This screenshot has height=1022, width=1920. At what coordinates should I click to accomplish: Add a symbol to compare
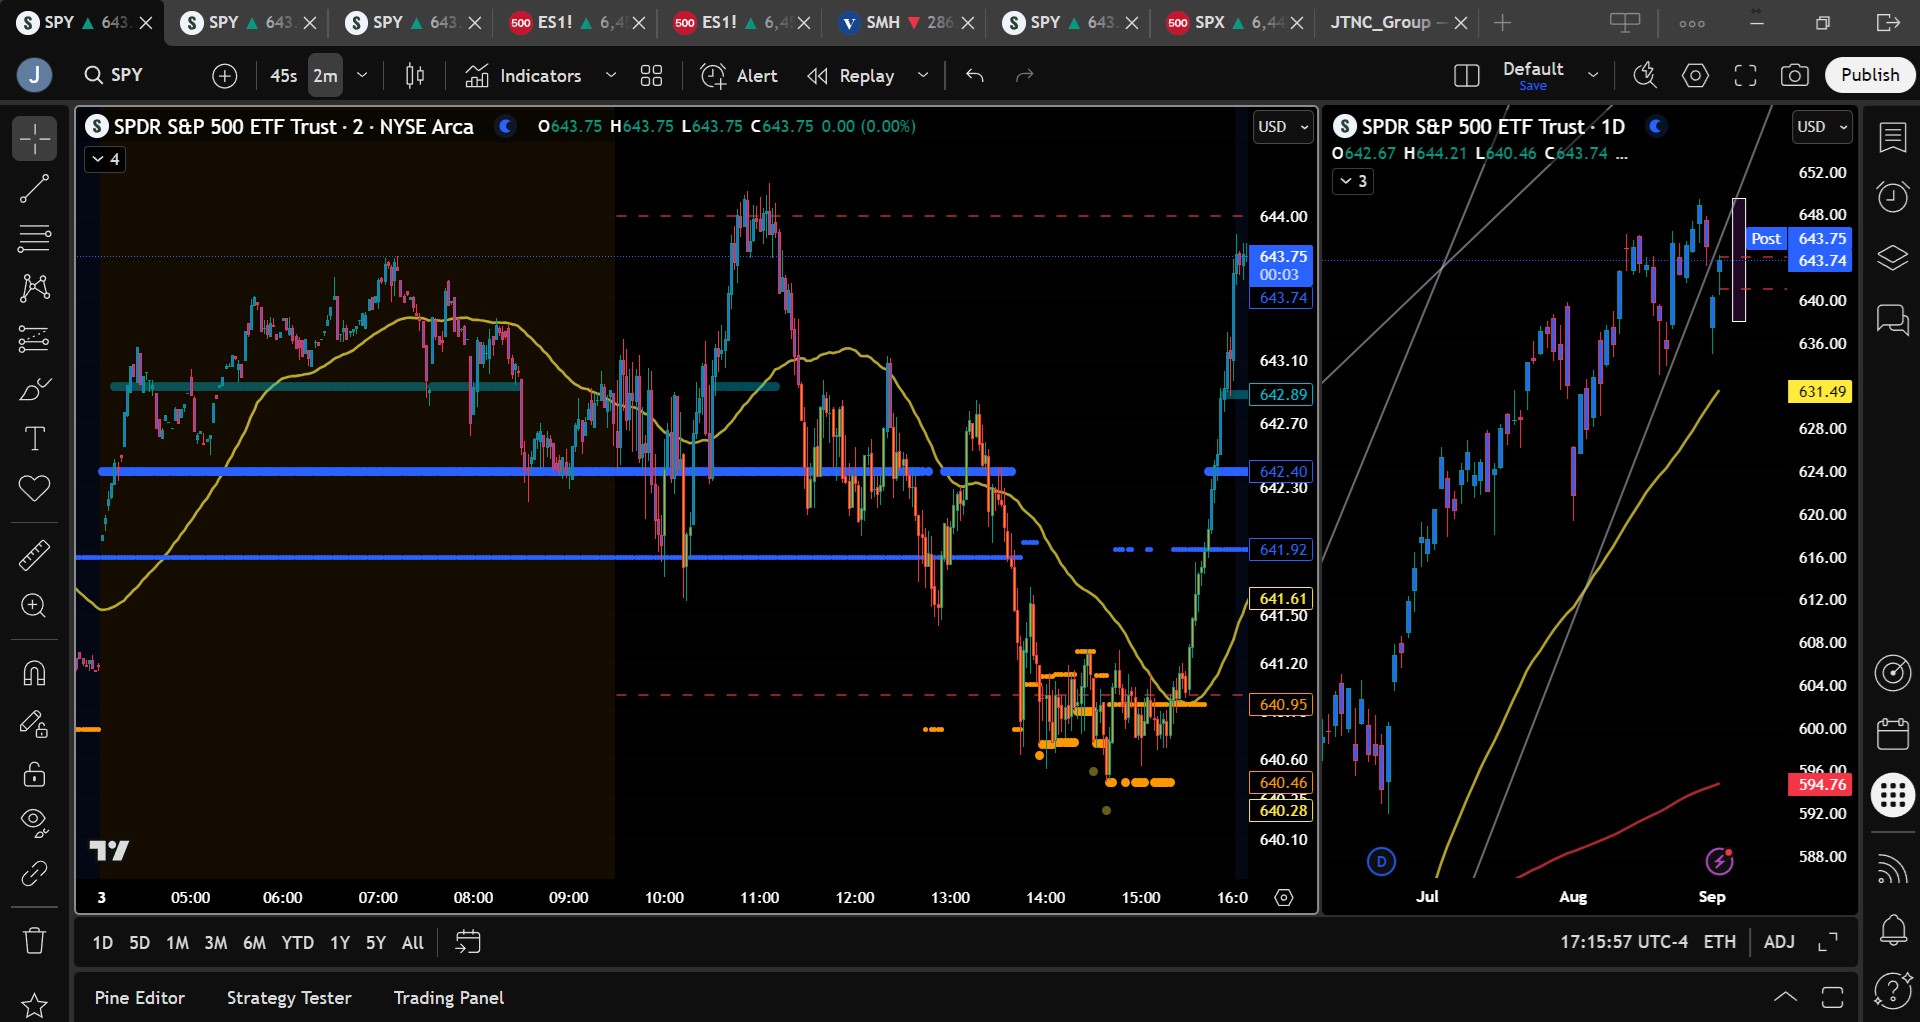[225, 75]
